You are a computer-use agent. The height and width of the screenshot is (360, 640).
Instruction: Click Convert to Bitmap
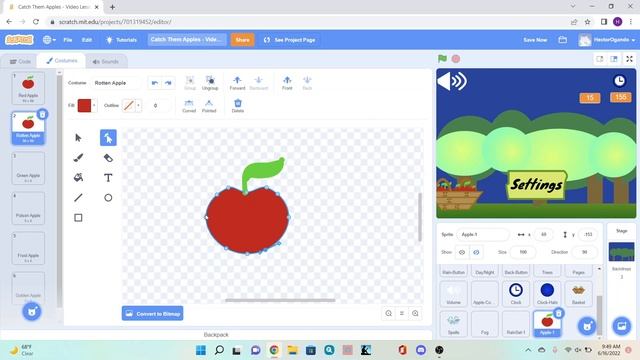[x=153, y=313]
